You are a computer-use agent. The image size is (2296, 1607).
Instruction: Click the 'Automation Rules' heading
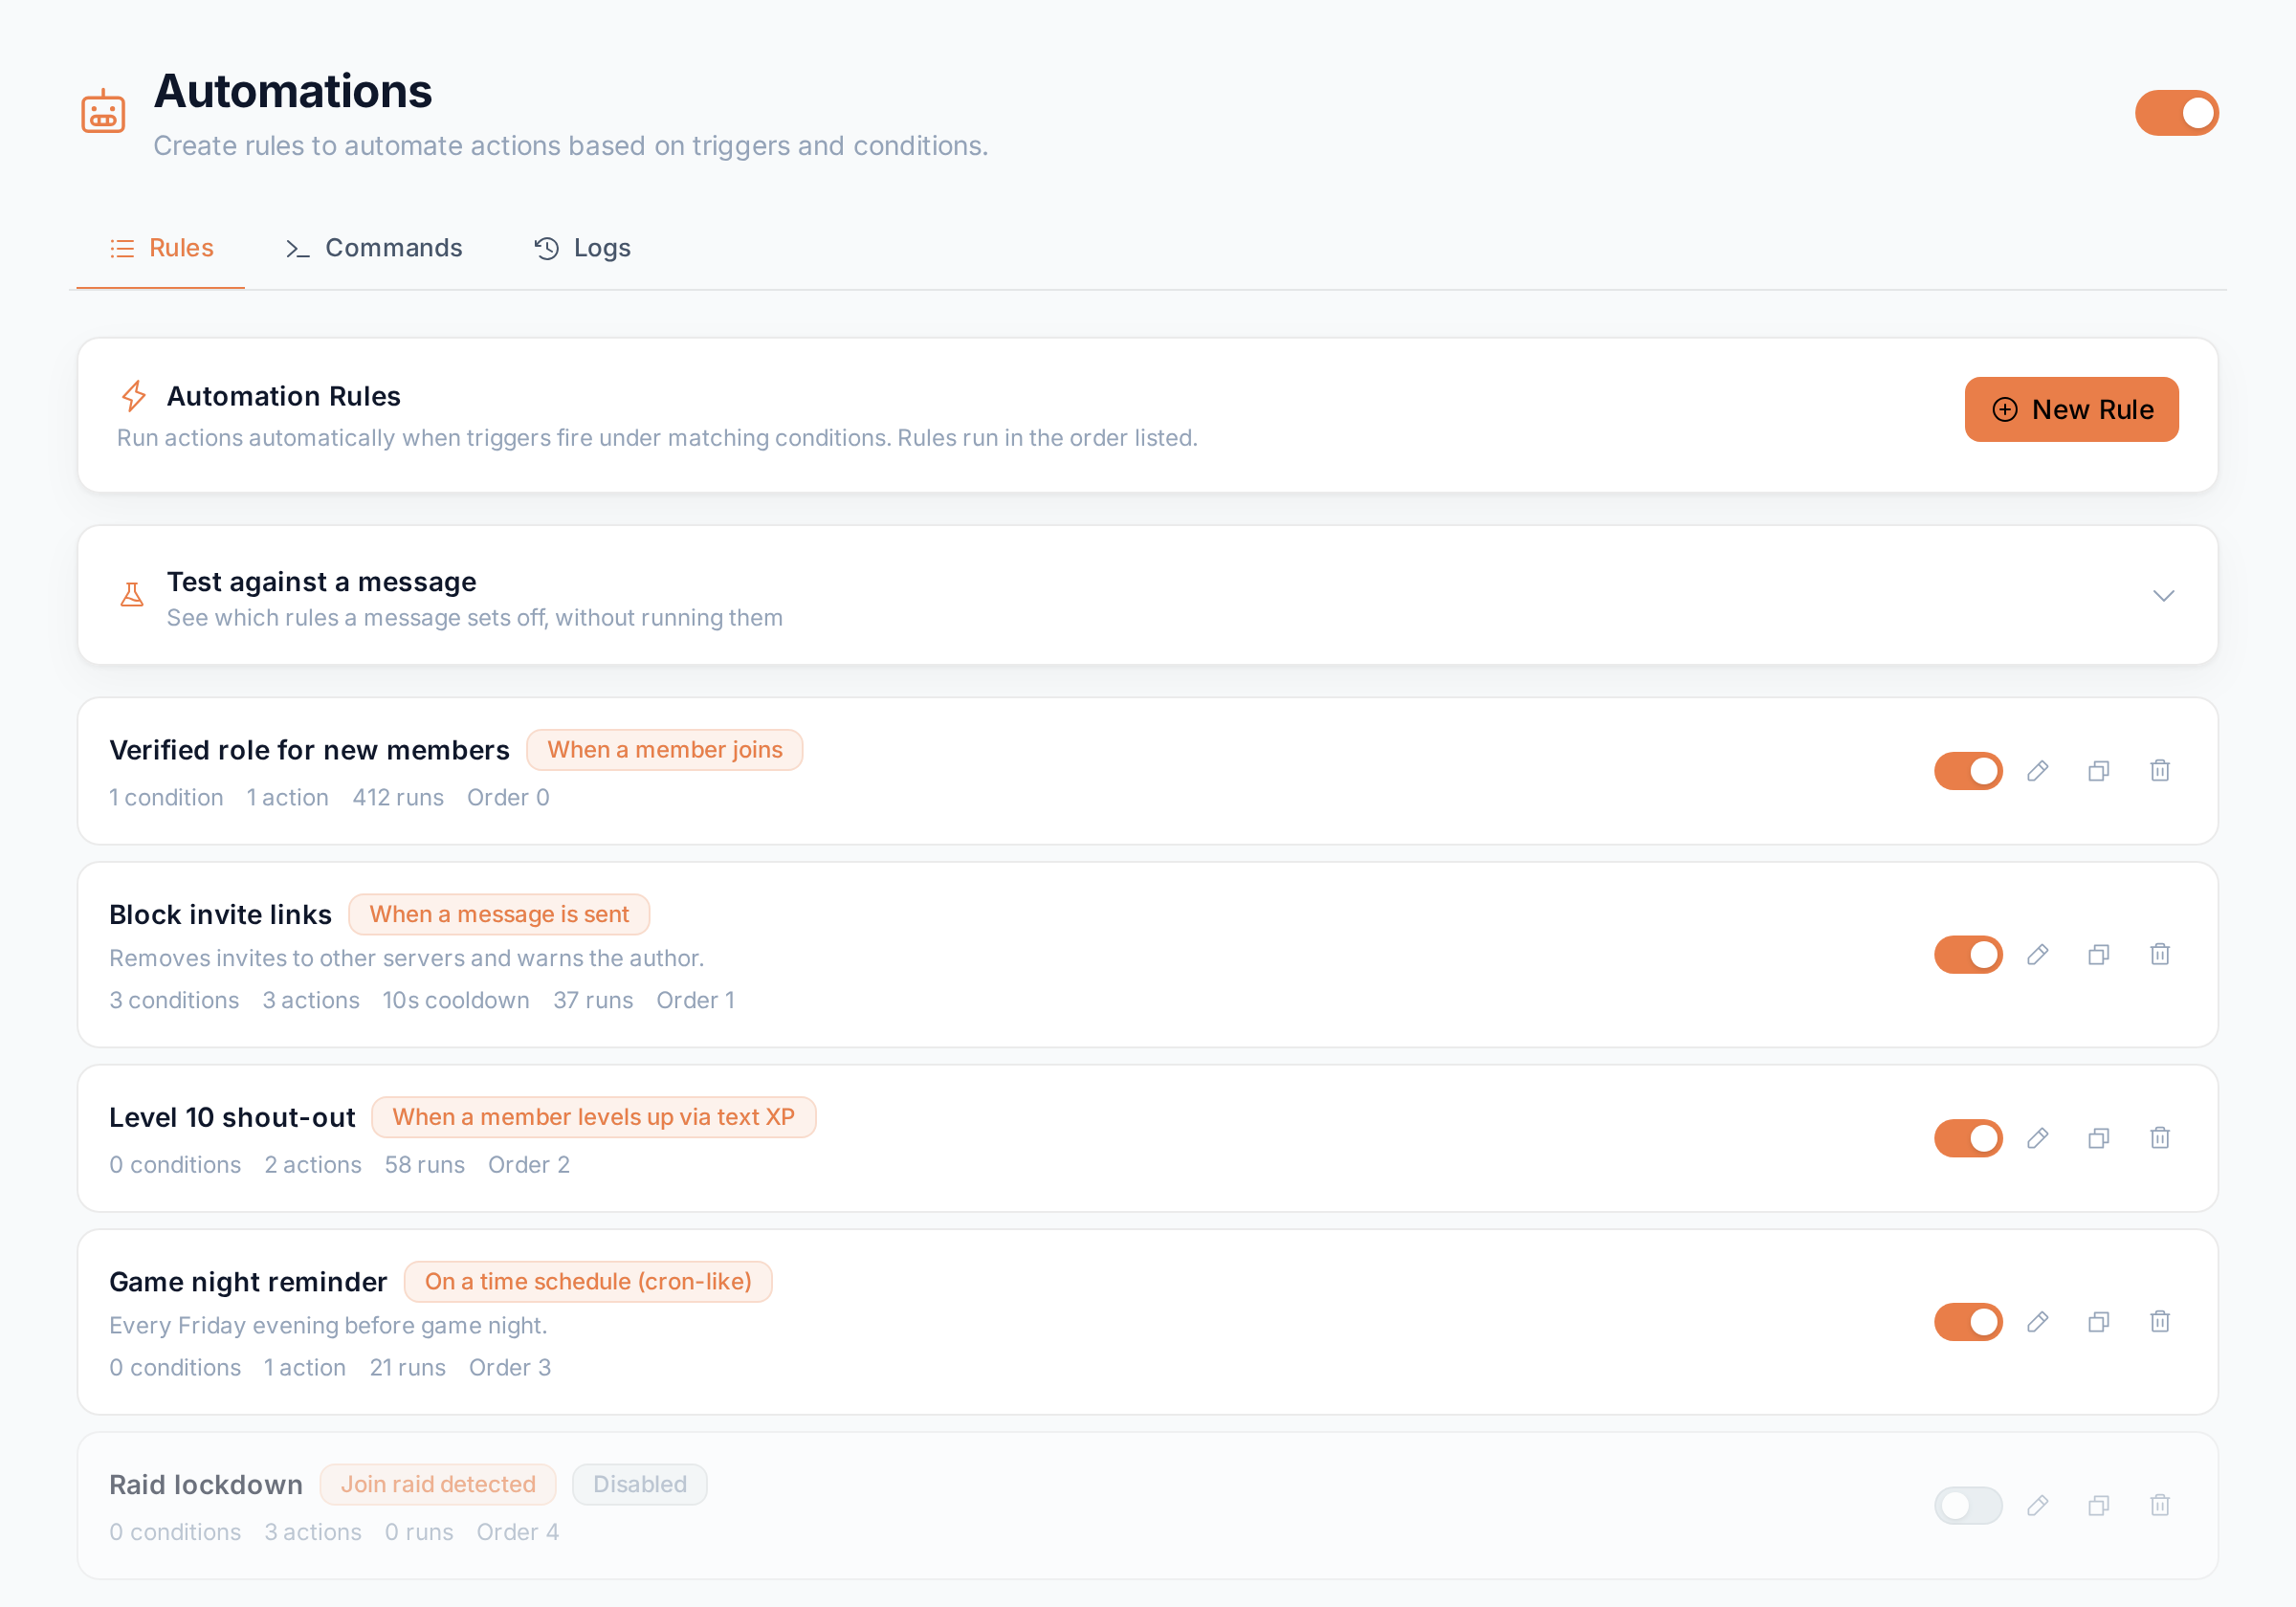[x=284, y=396]
